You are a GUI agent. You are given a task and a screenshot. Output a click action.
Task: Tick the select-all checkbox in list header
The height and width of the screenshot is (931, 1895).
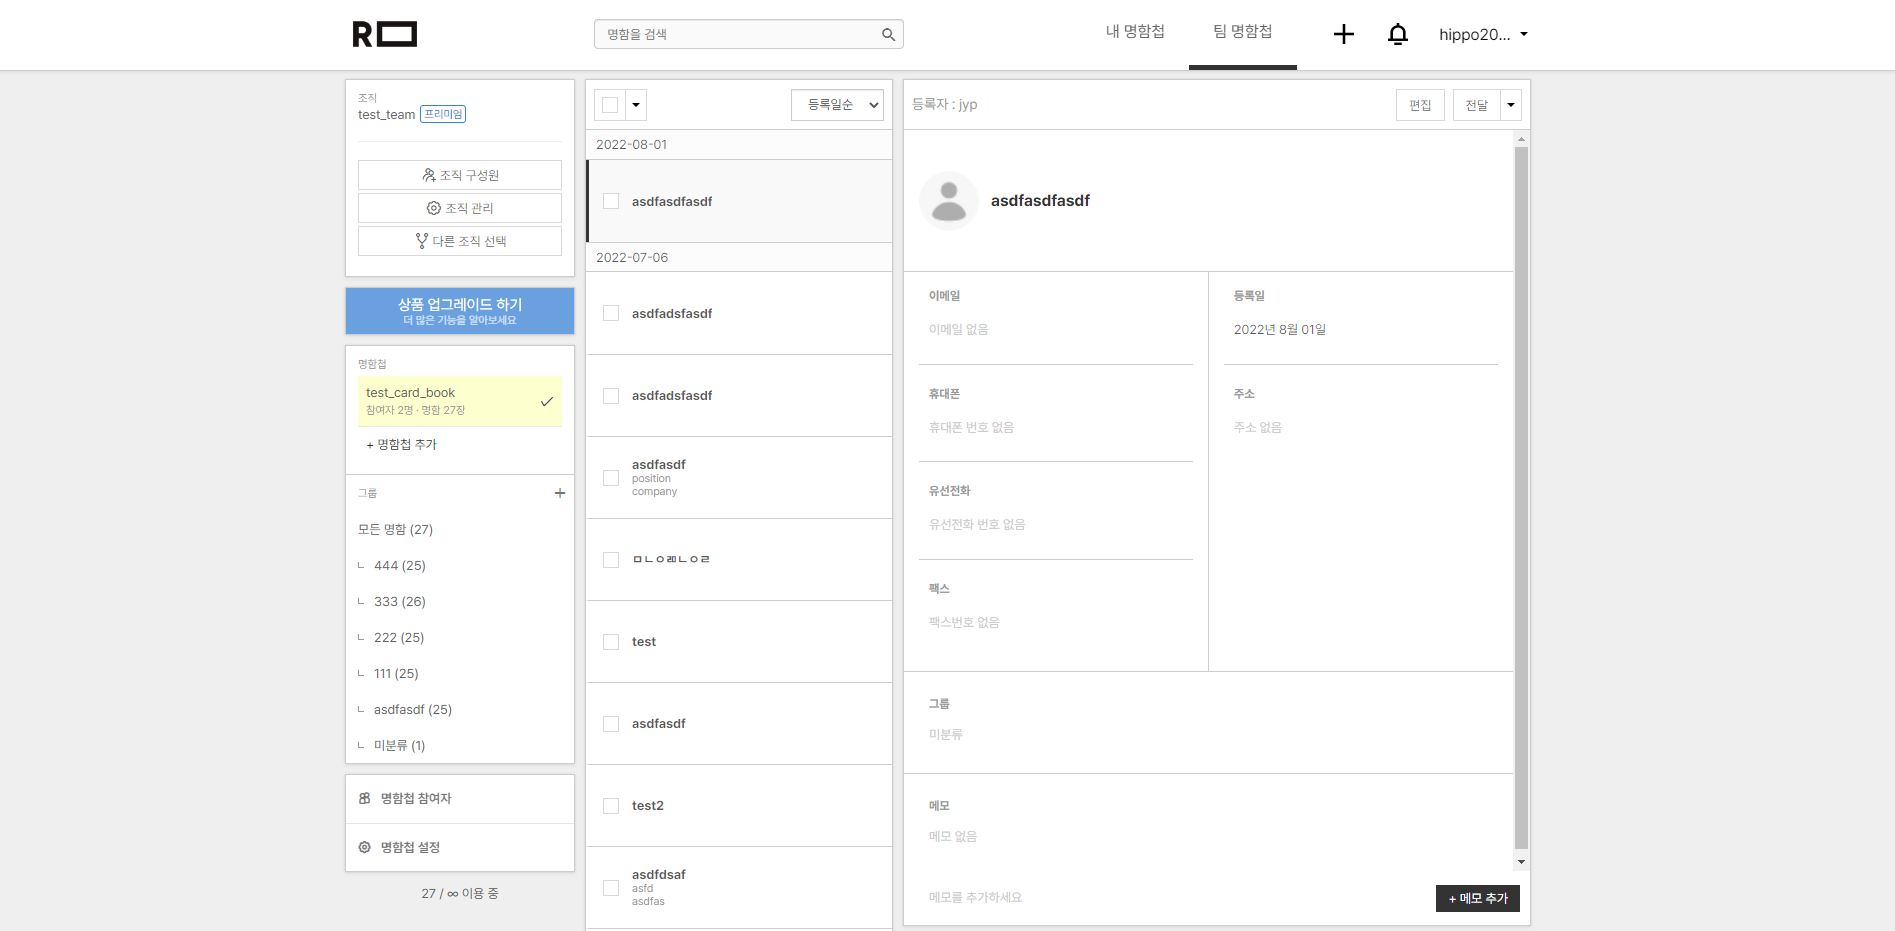(x=610, y=105)
